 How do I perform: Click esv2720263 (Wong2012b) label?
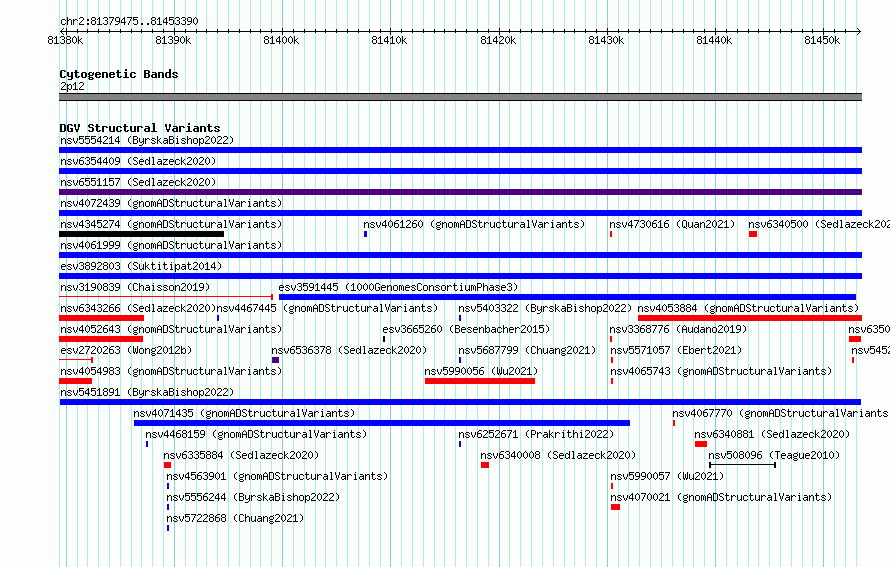(x=126, y=350)
